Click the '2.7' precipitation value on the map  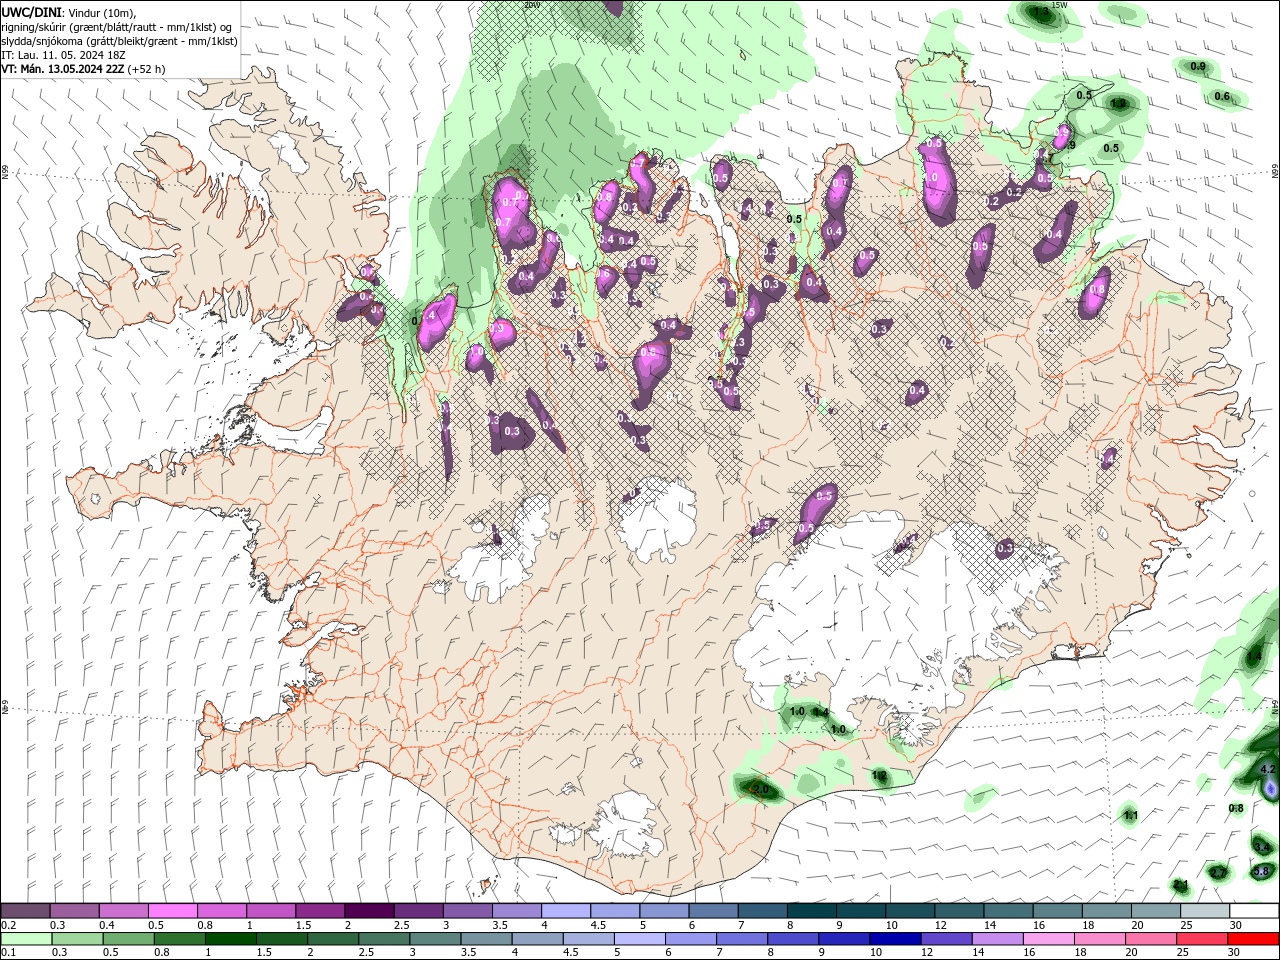[1218, 873]
